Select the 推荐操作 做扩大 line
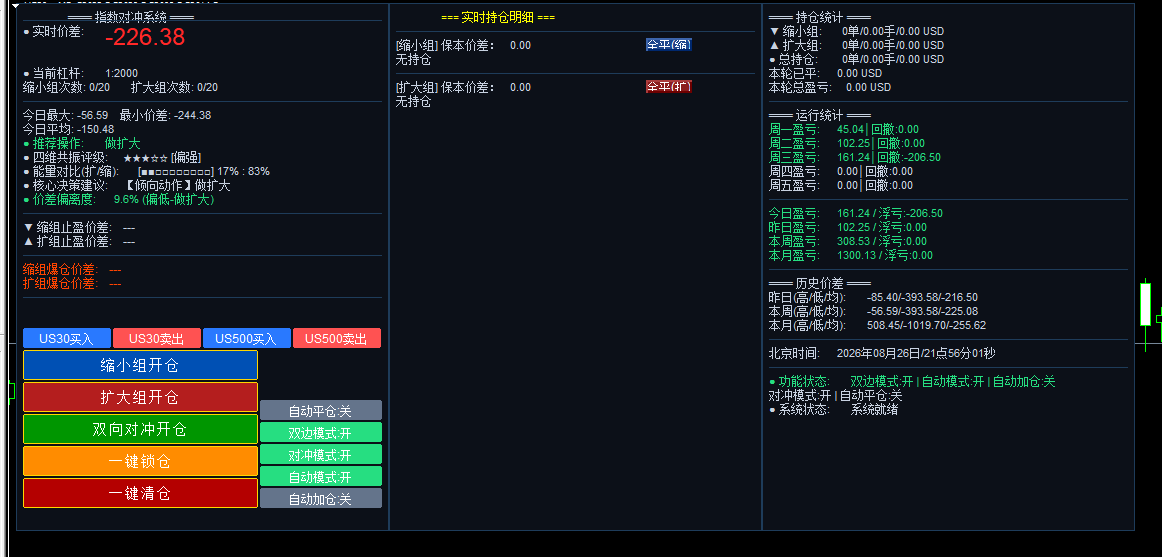 click(x=82, y=143)
